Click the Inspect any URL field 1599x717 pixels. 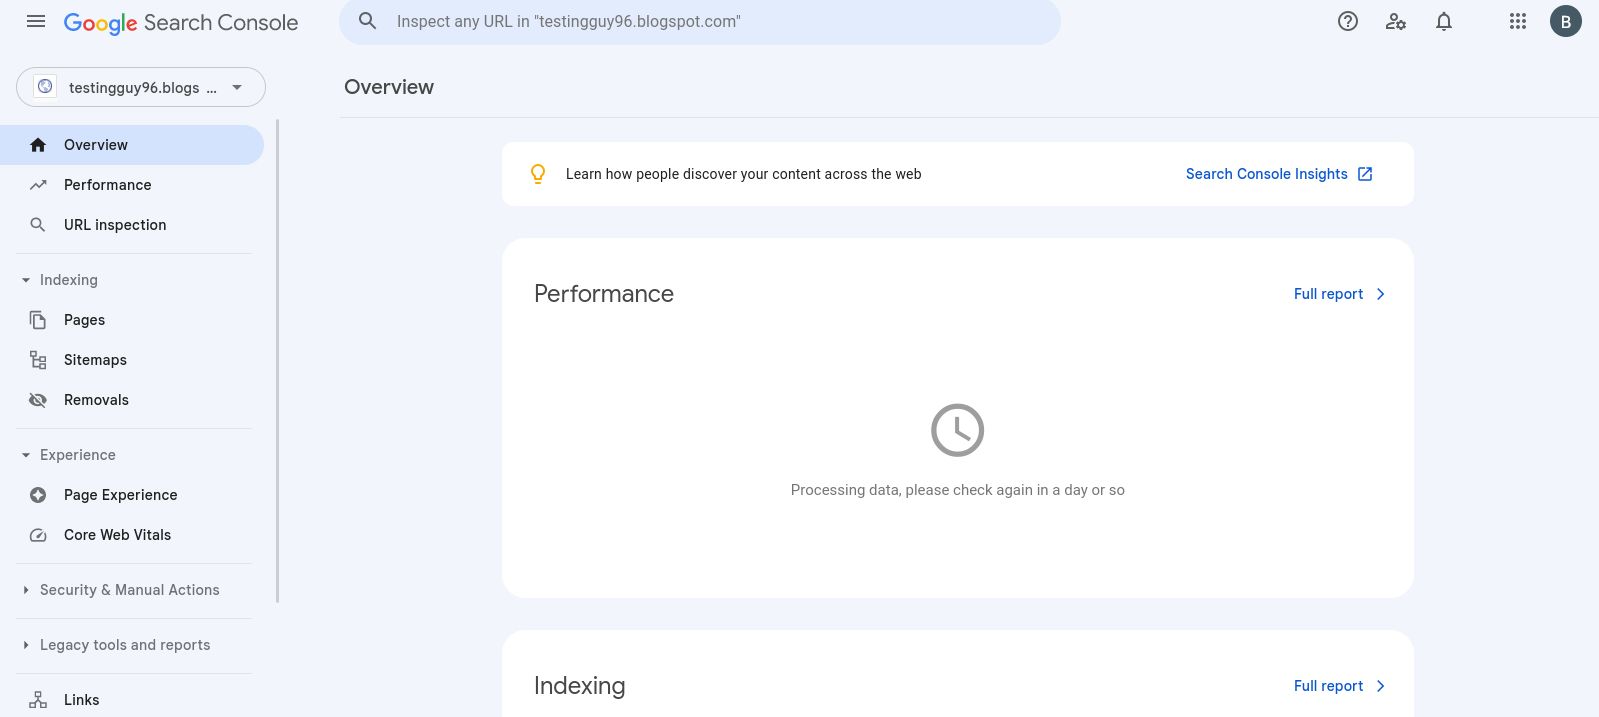coord(700,21)
